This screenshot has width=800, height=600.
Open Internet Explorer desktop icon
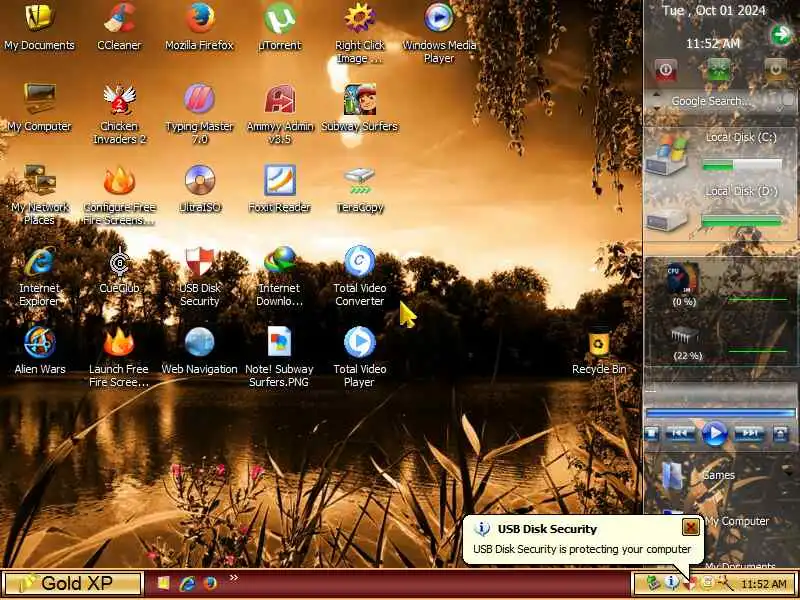pos(39,276)
